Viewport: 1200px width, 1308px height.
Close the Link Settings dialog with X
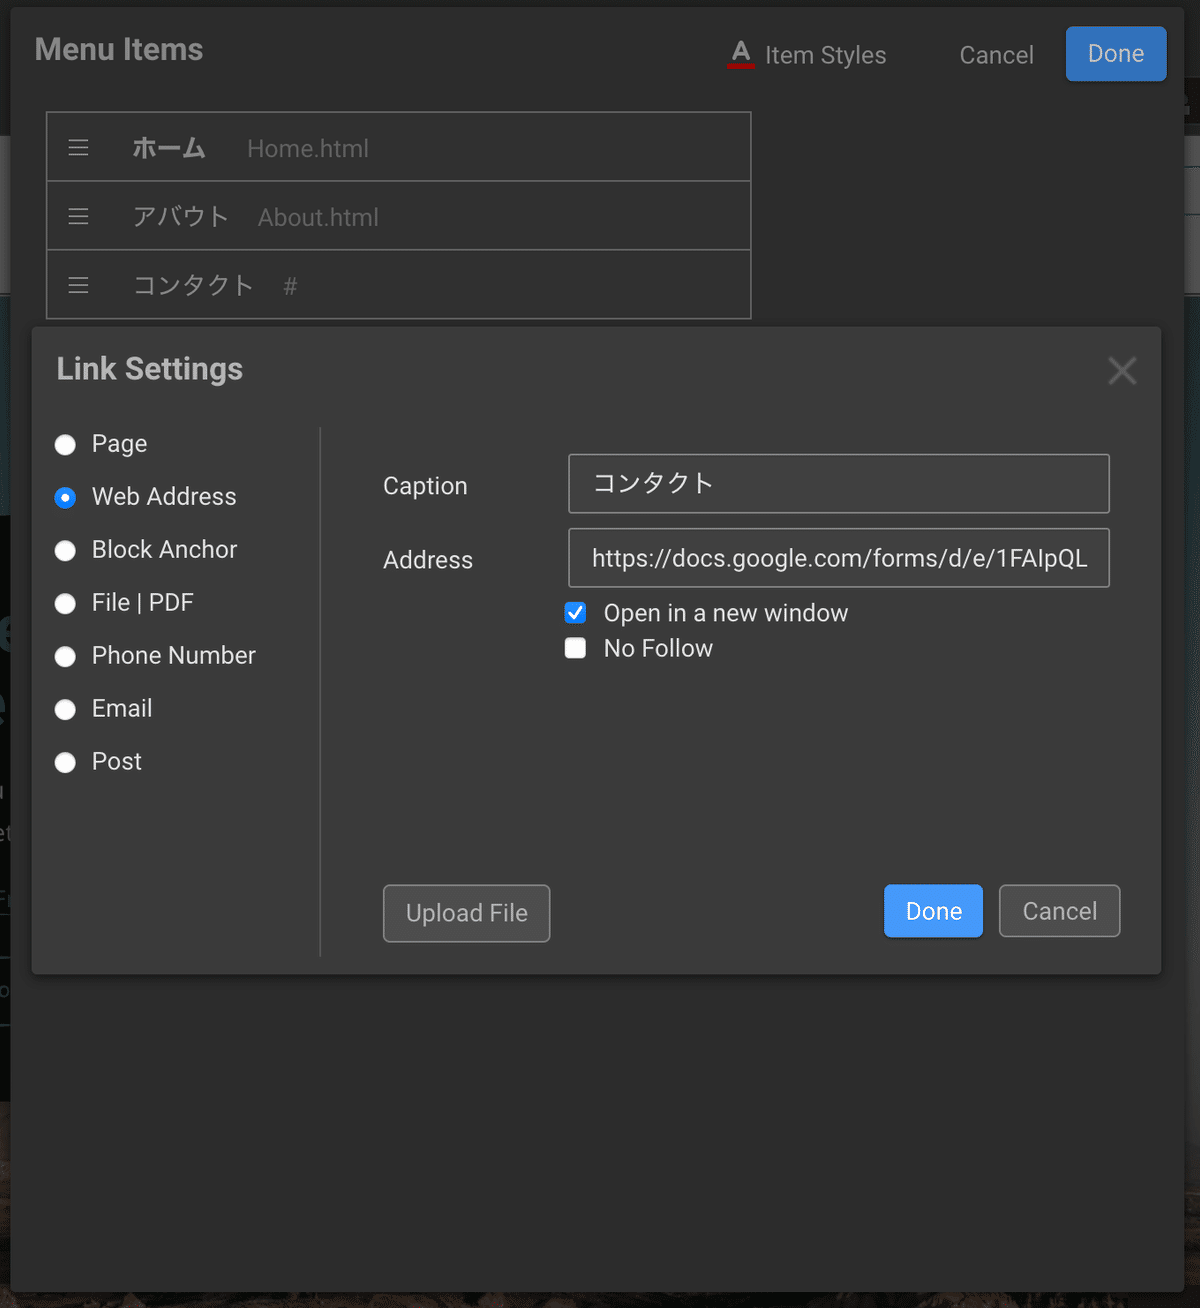pyautogui.click(x=1122, y=371)
